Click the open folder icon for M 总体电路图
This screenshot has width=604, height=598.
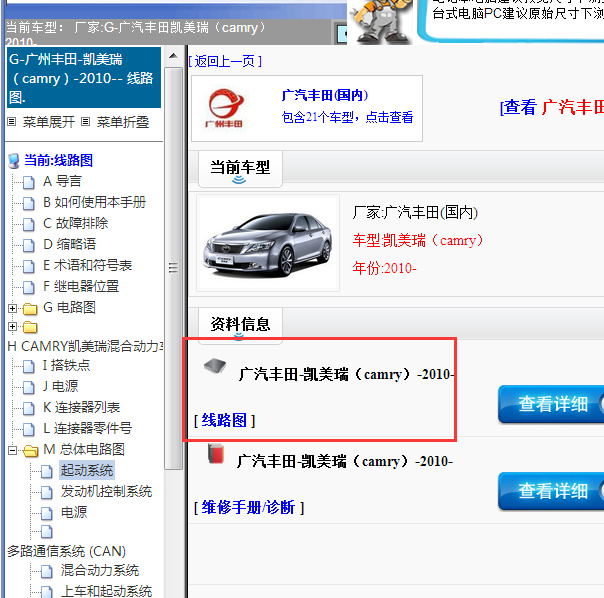[x=30, y=450]
